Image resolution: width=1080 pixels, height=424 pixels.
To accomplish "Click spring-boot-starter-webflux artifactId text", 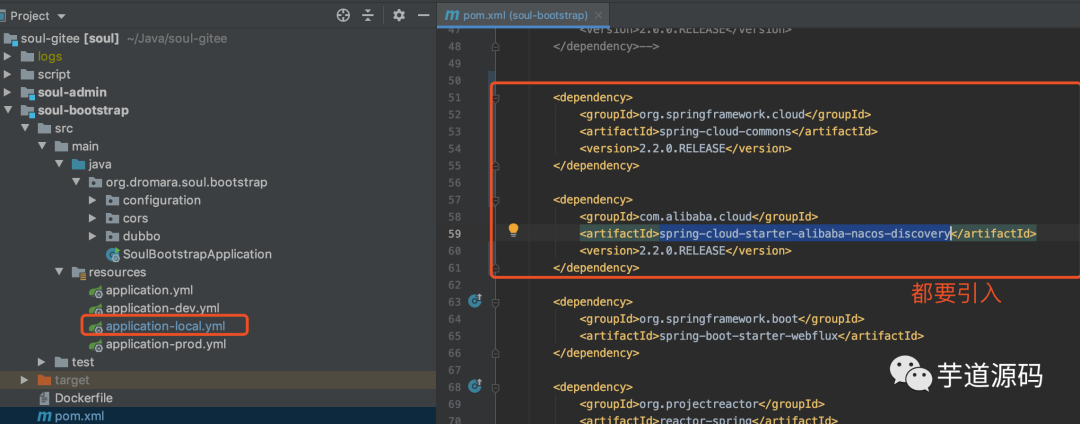I will (x=749, y=336).
